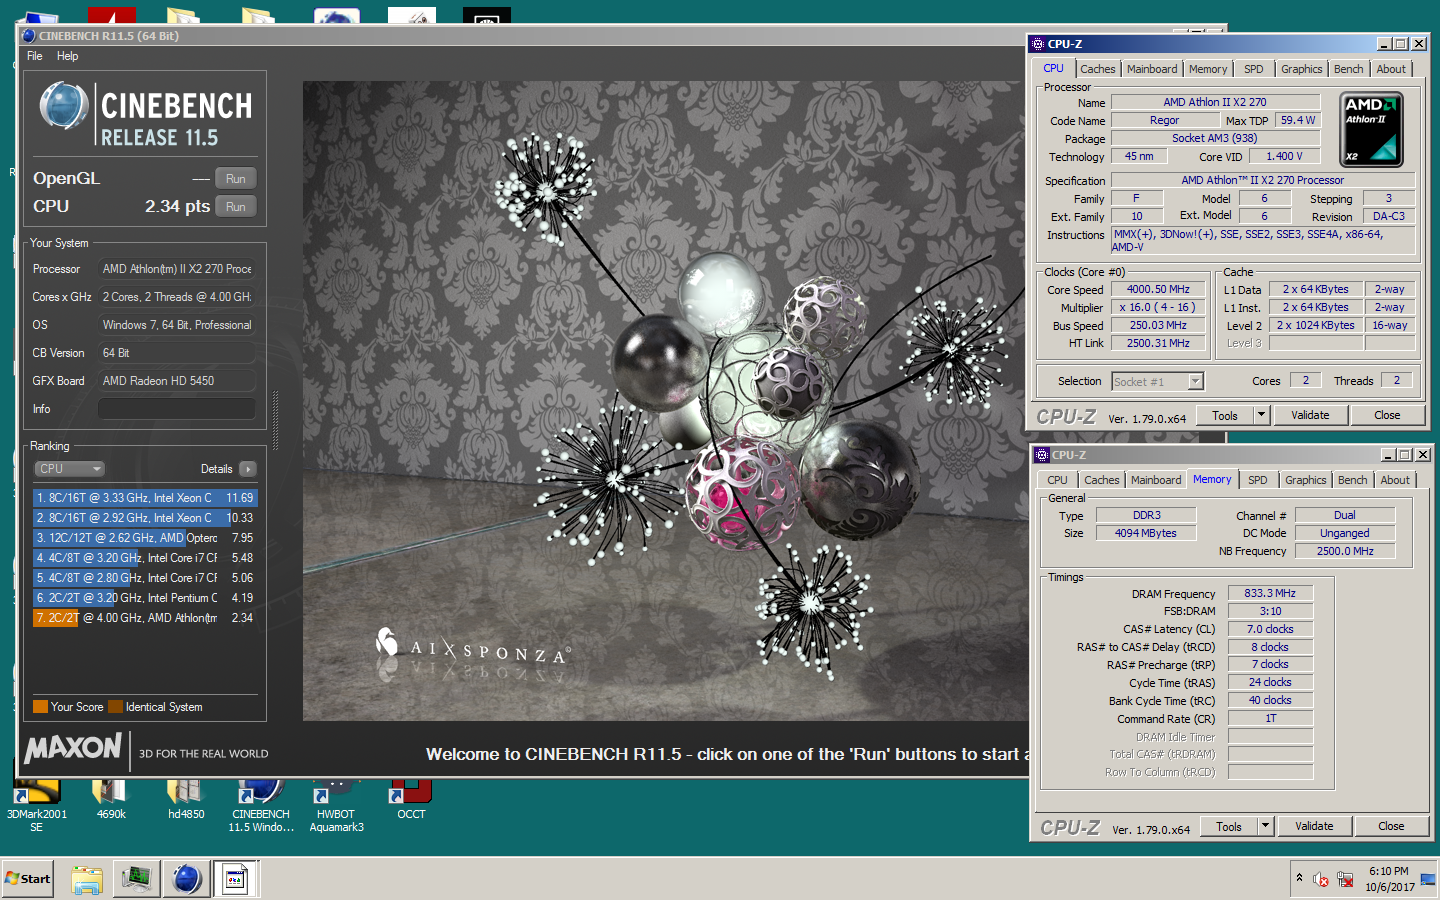The width and height of the screenshot is (1440, 900).
Task: Open the notepad-like taskbar application
Action: coord(236,879)
